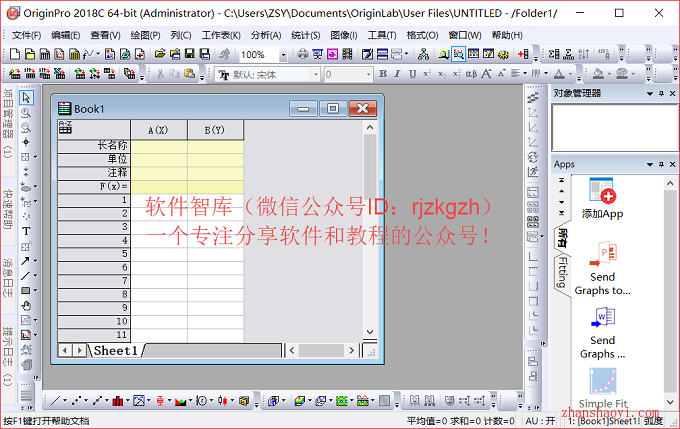Click the new workbook icon in the toolbar
Image resolution: width=680 pixels, height=429 pixels.
click(x=45, y=54)
